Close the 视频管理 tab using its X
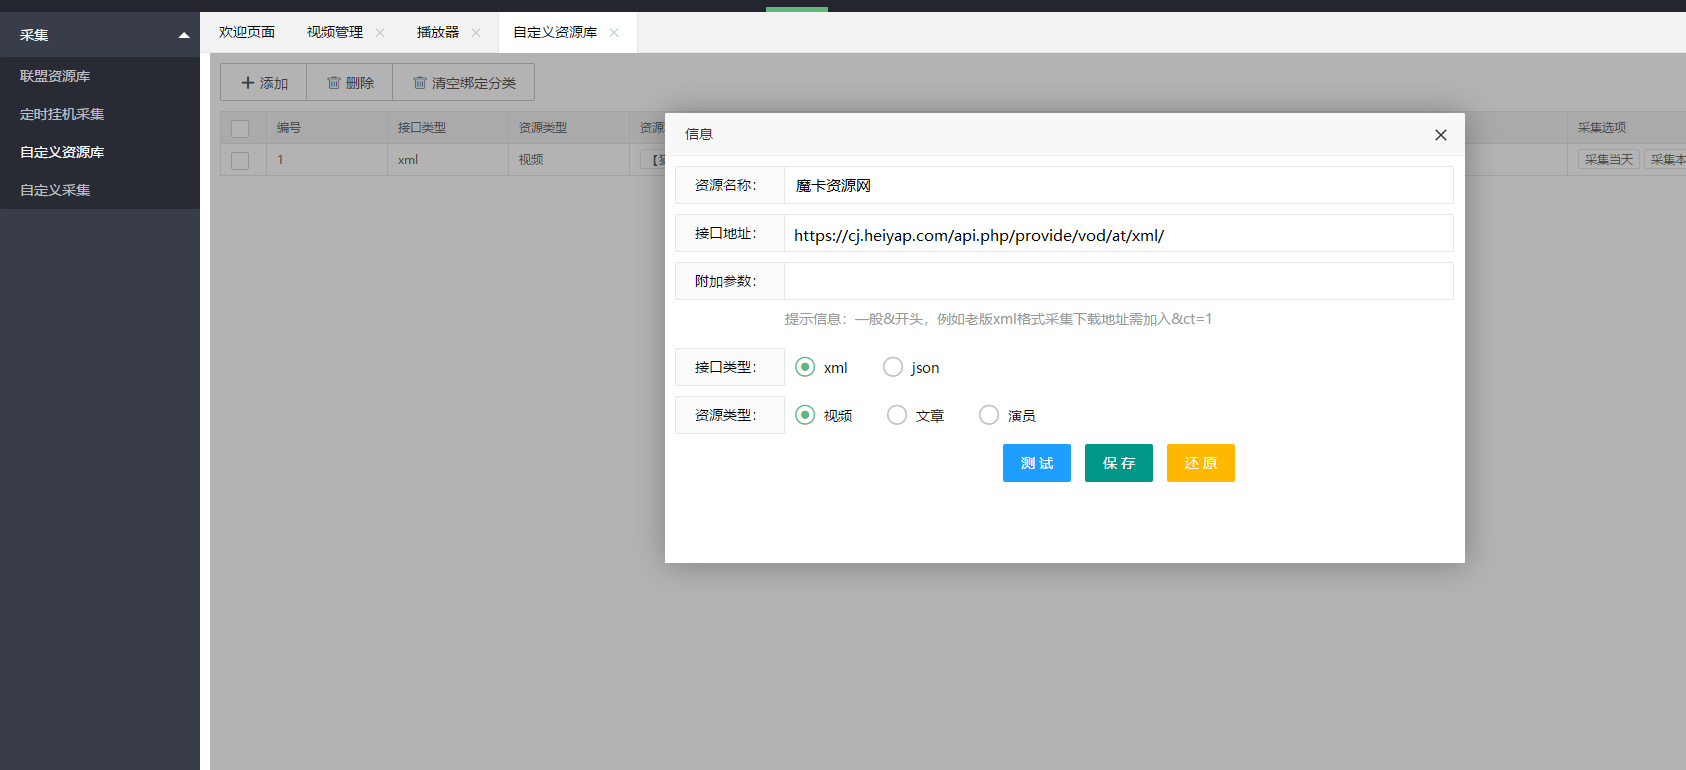 pyautogui.click(x=380, y=33)
